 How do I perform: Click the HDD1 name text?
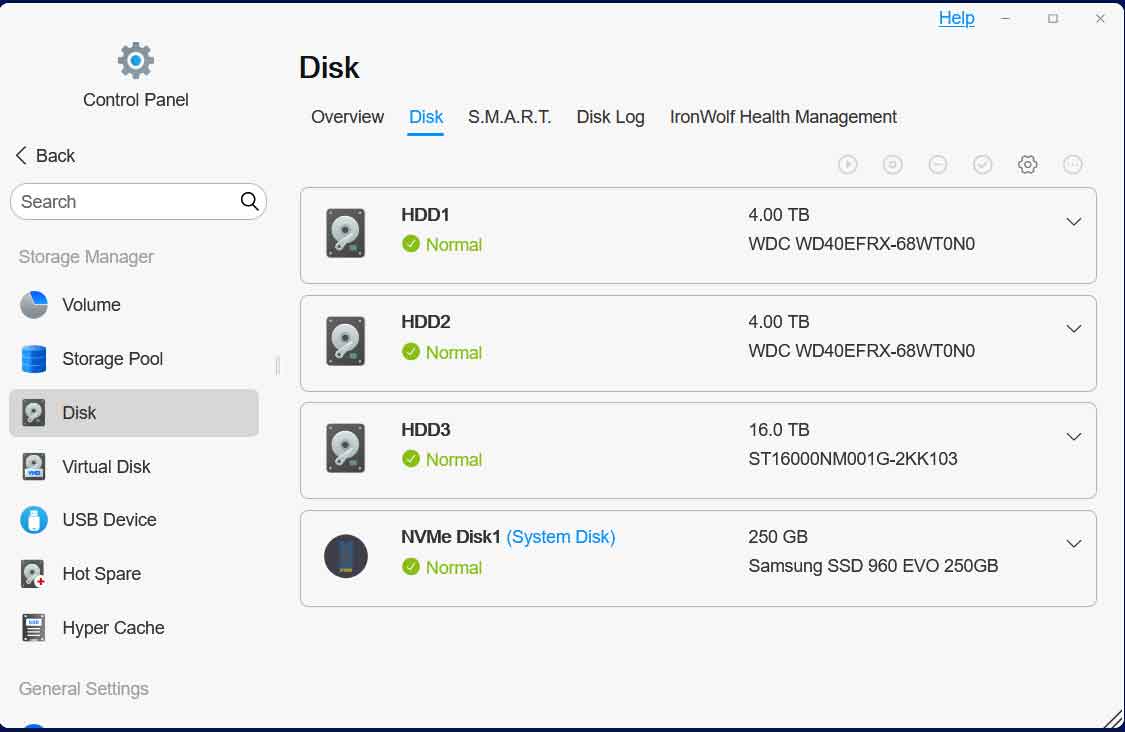425,215
